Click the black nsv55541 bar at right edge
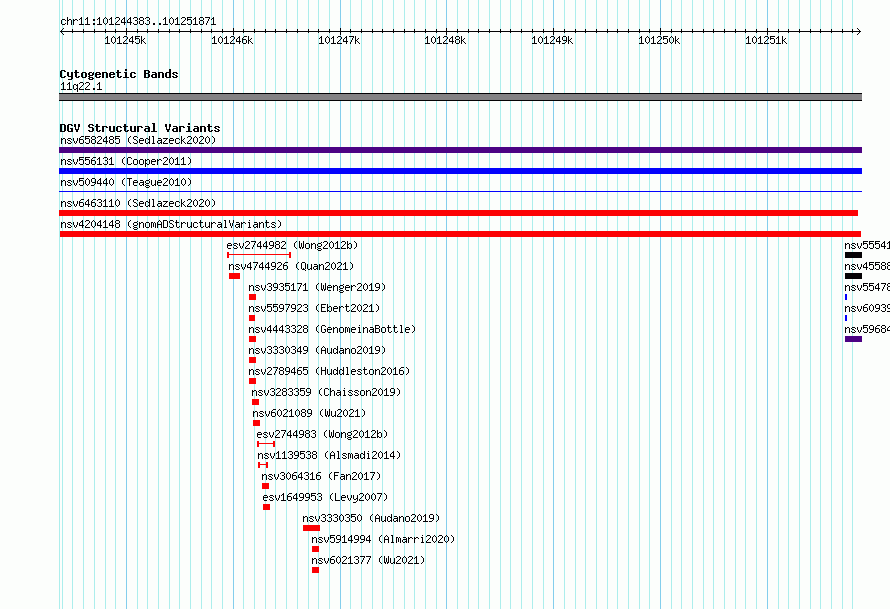Screen dimensions: 890x609 click(x=853, y=255)
